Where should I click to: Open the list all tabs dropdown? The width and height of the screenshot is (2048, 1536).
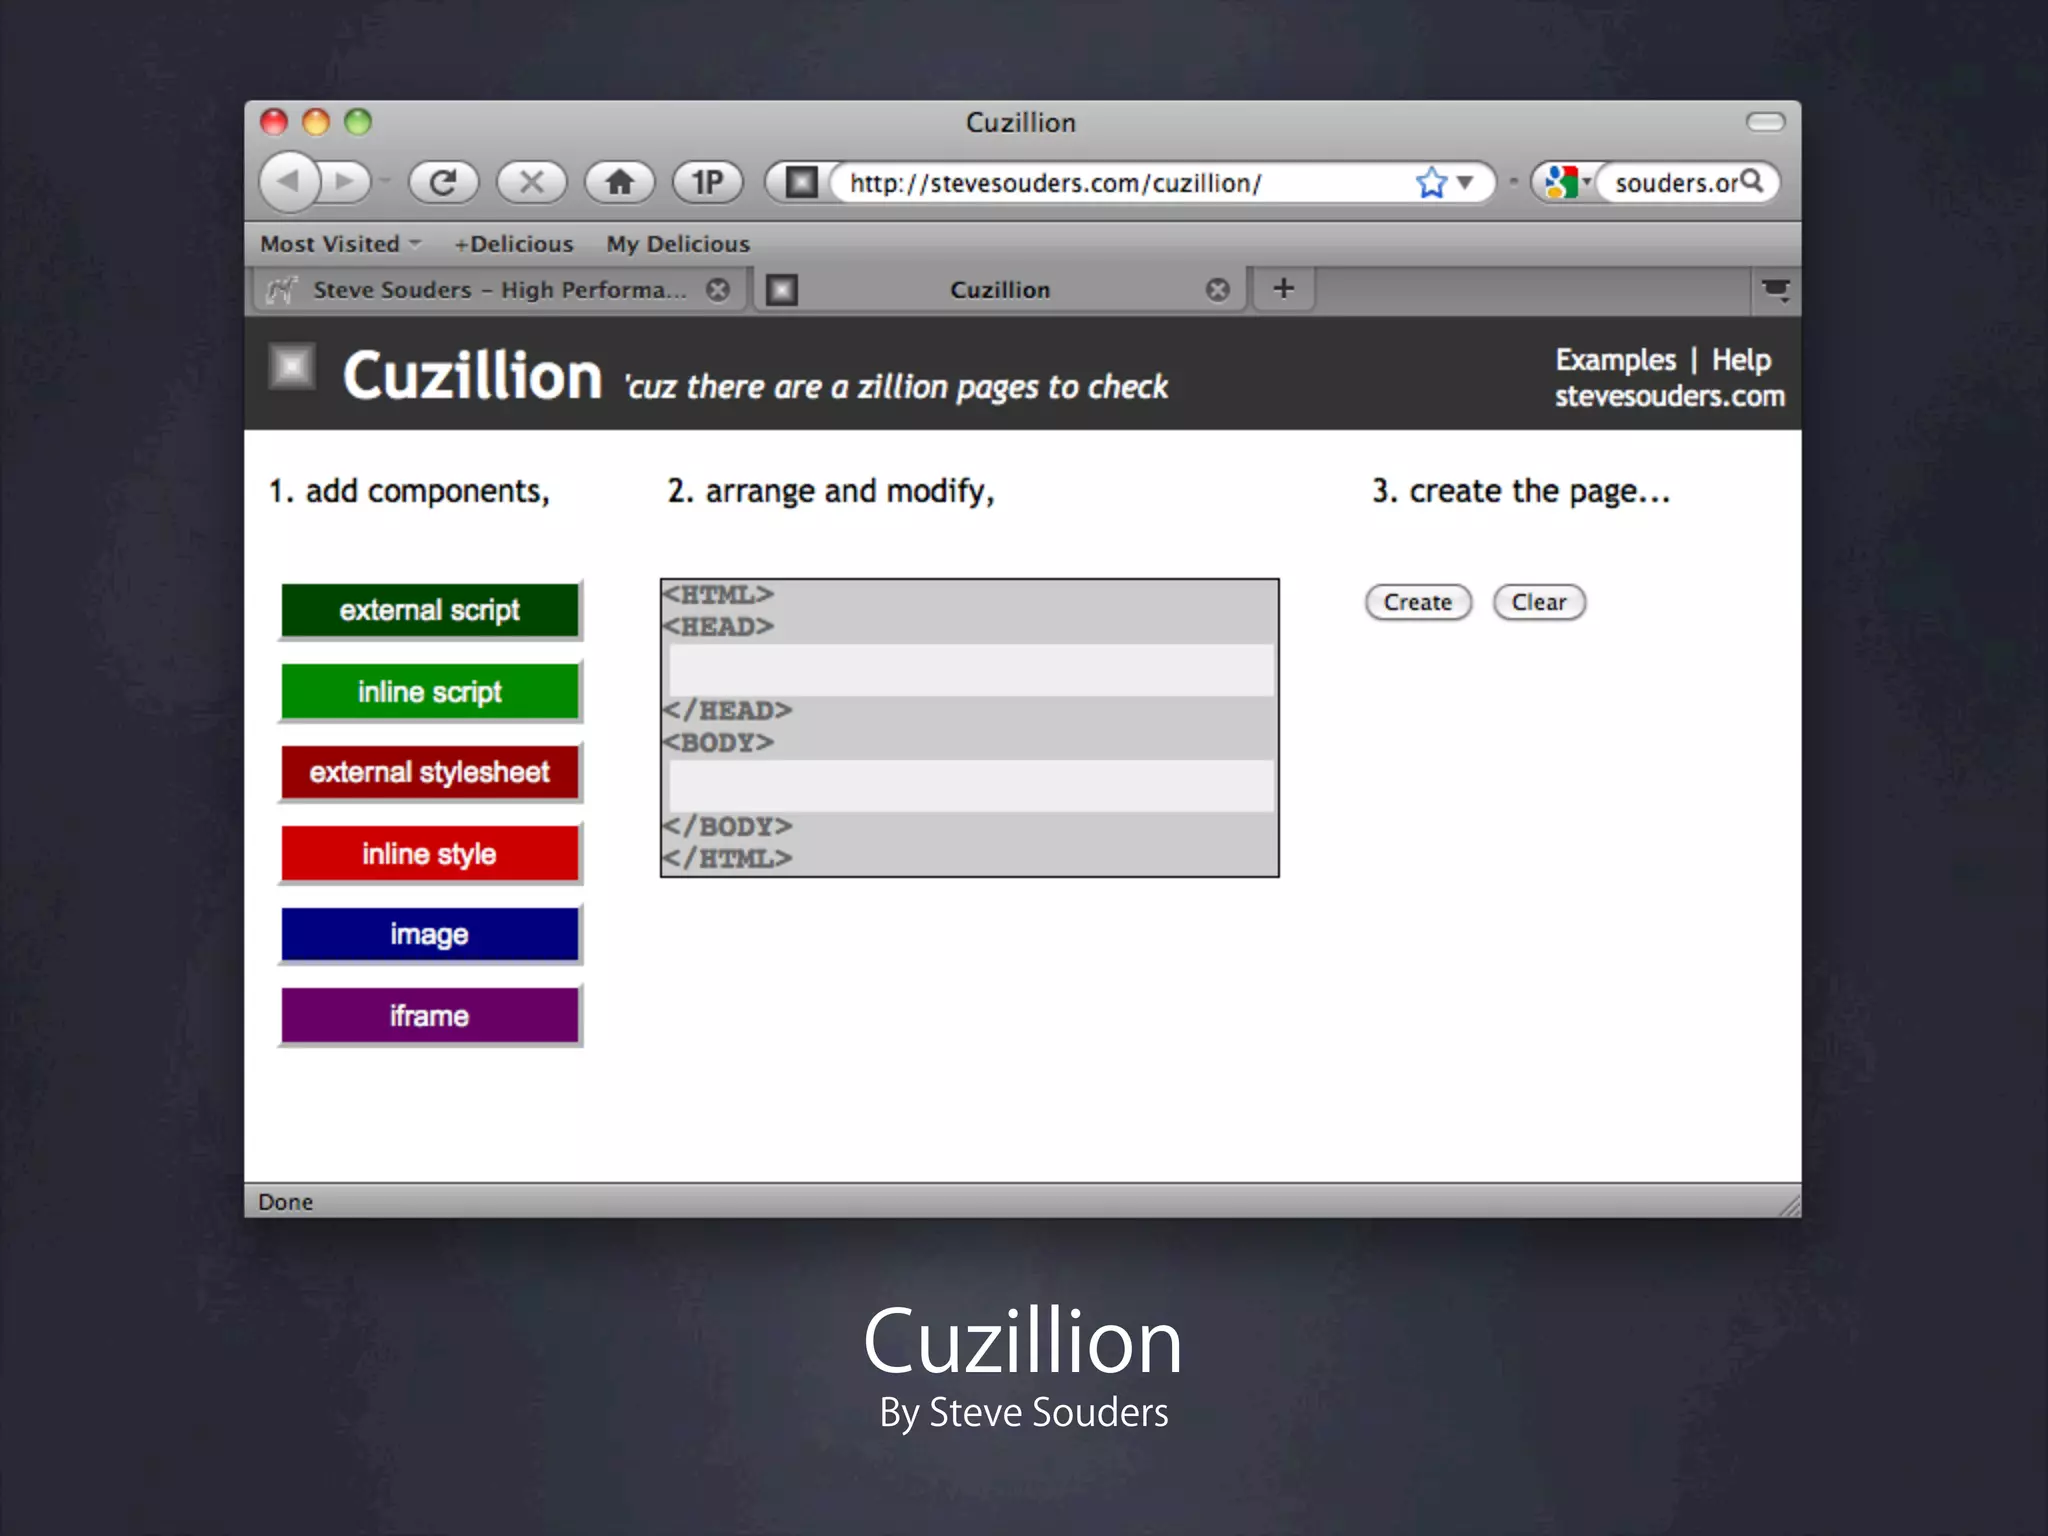click(x=1776, y=290)
